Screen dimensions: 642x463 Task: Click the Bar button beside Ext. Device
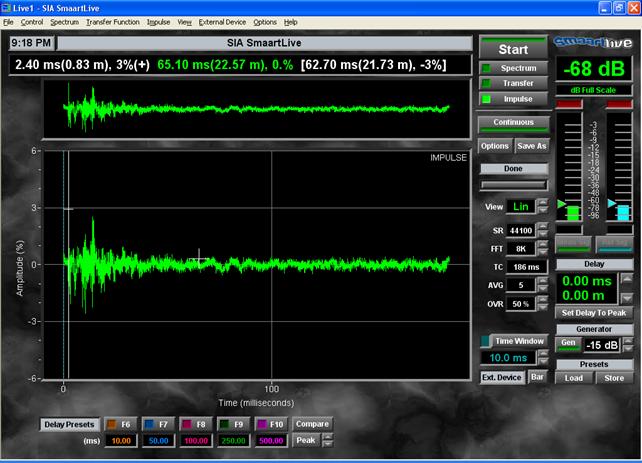click(537, 377)
